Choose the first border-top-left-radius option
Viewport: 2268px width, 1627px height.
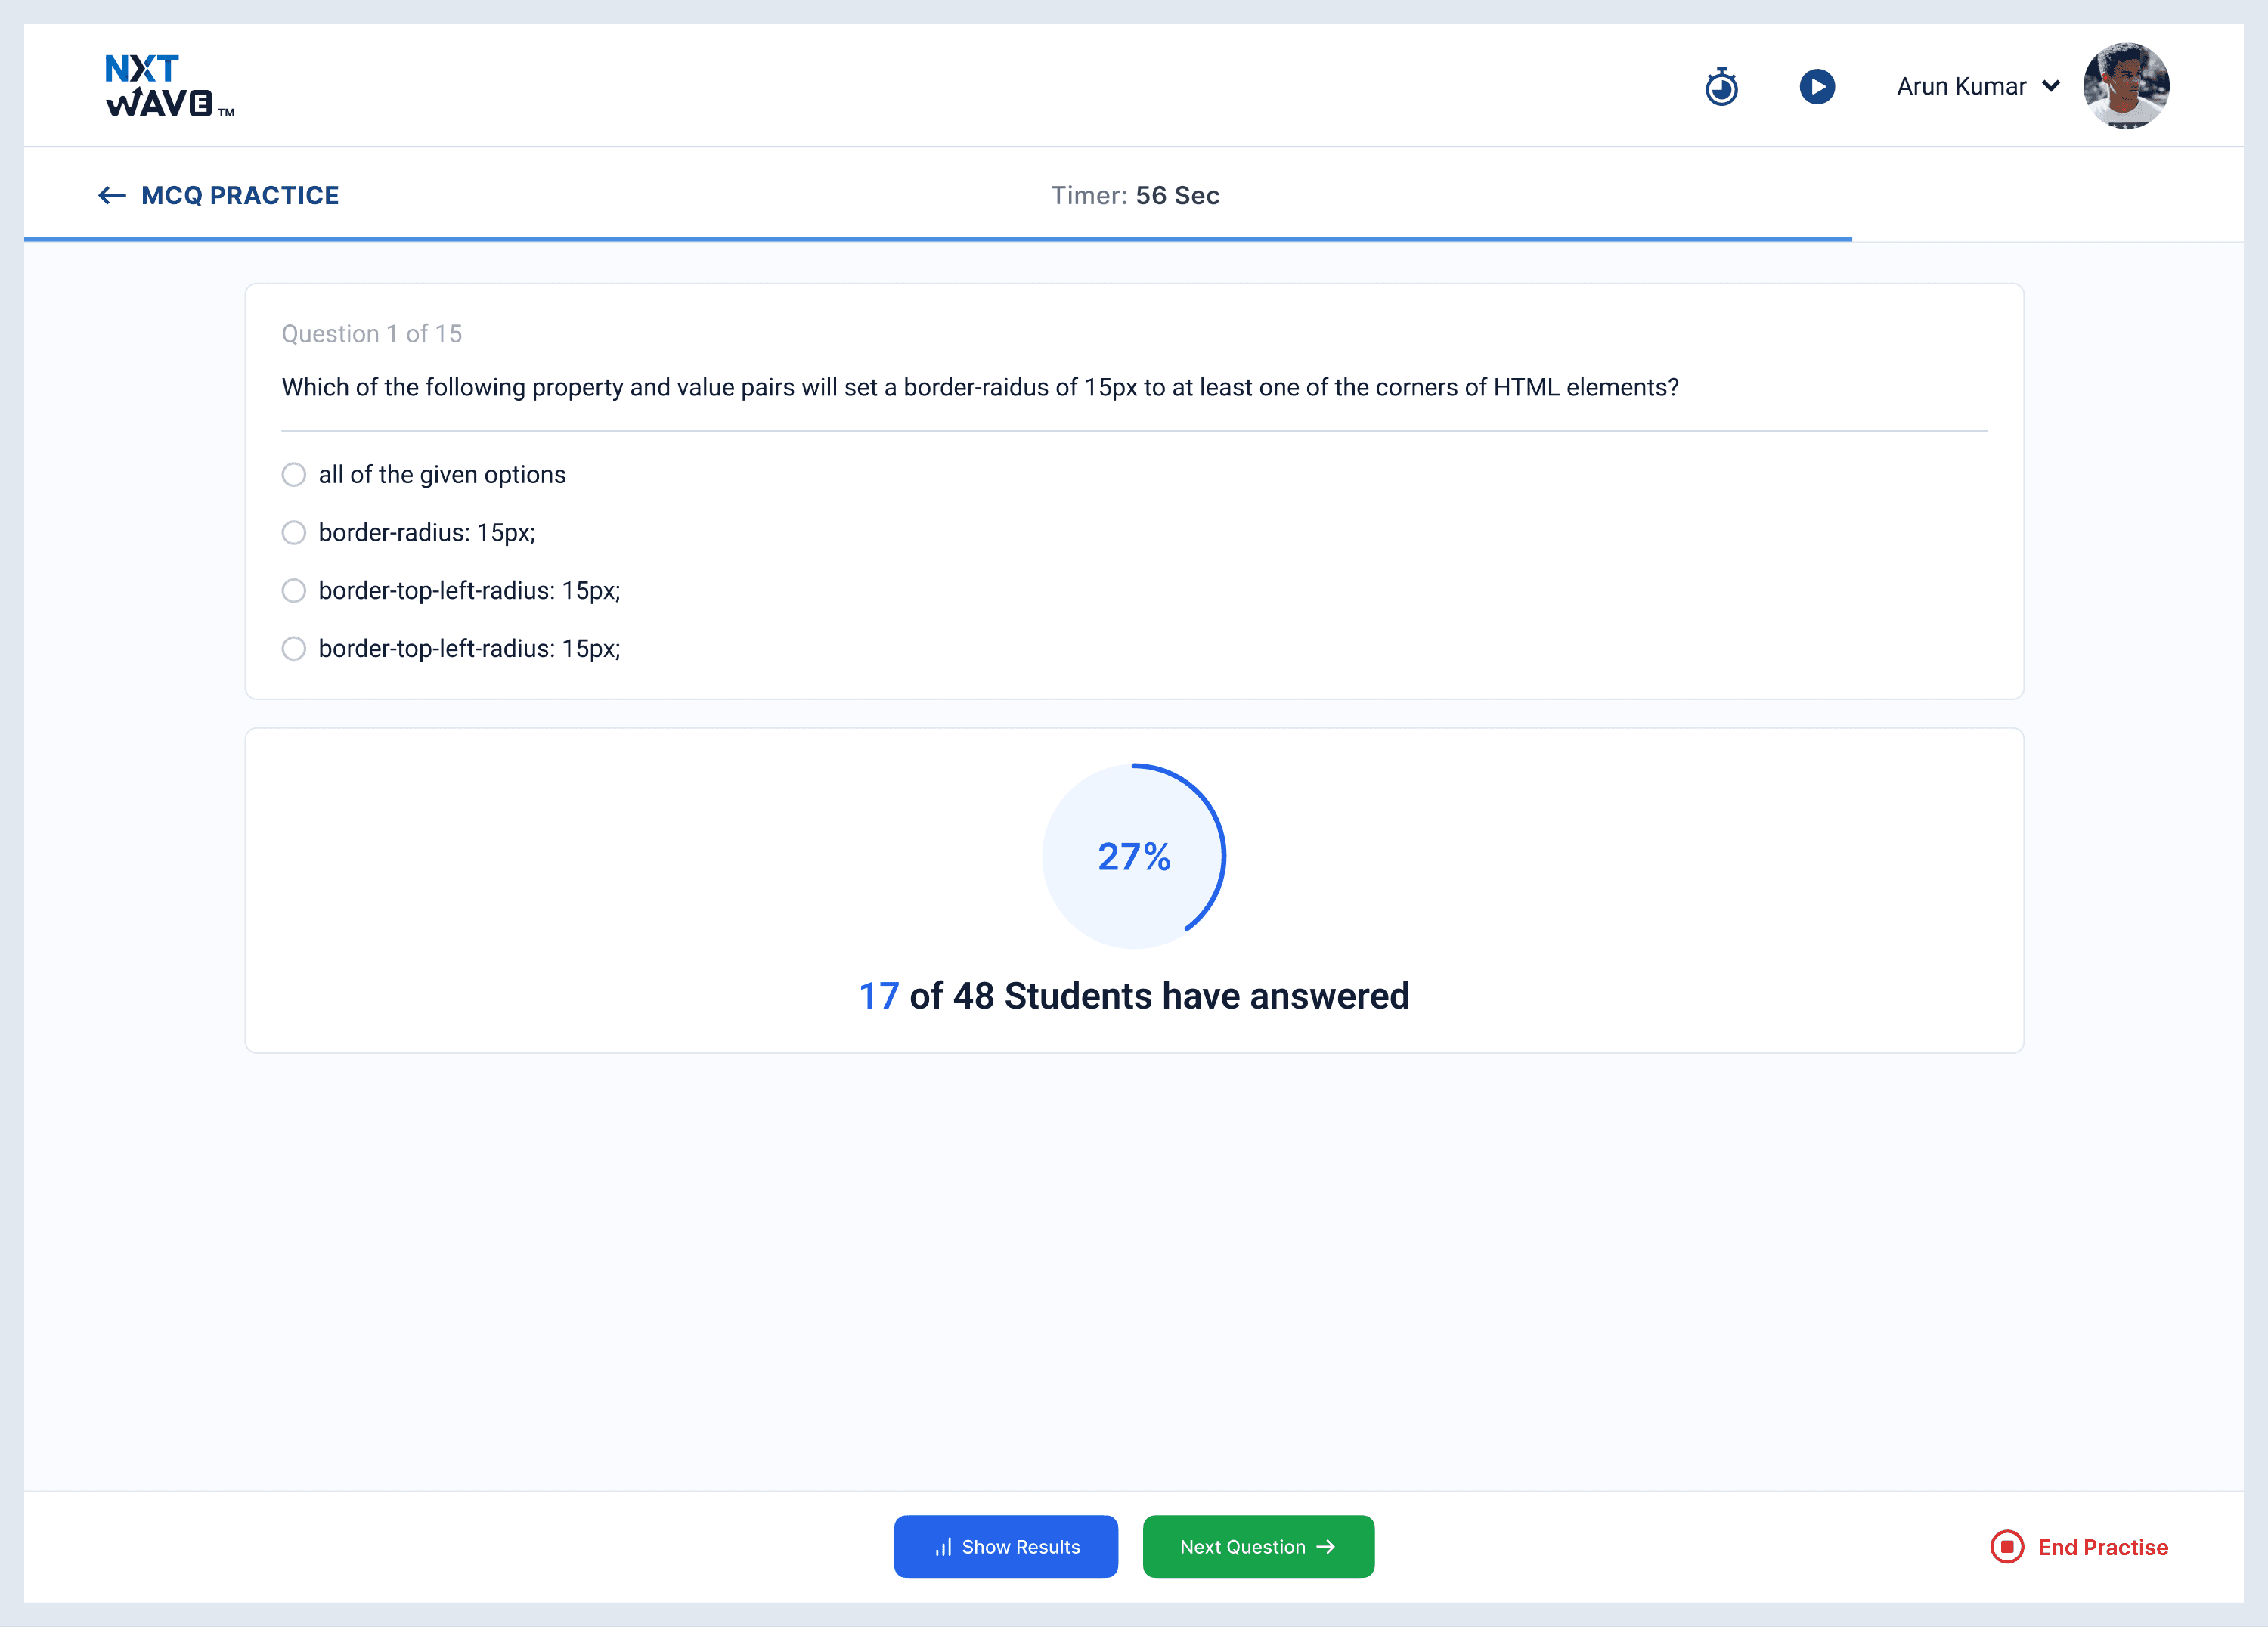coord(294,590)
